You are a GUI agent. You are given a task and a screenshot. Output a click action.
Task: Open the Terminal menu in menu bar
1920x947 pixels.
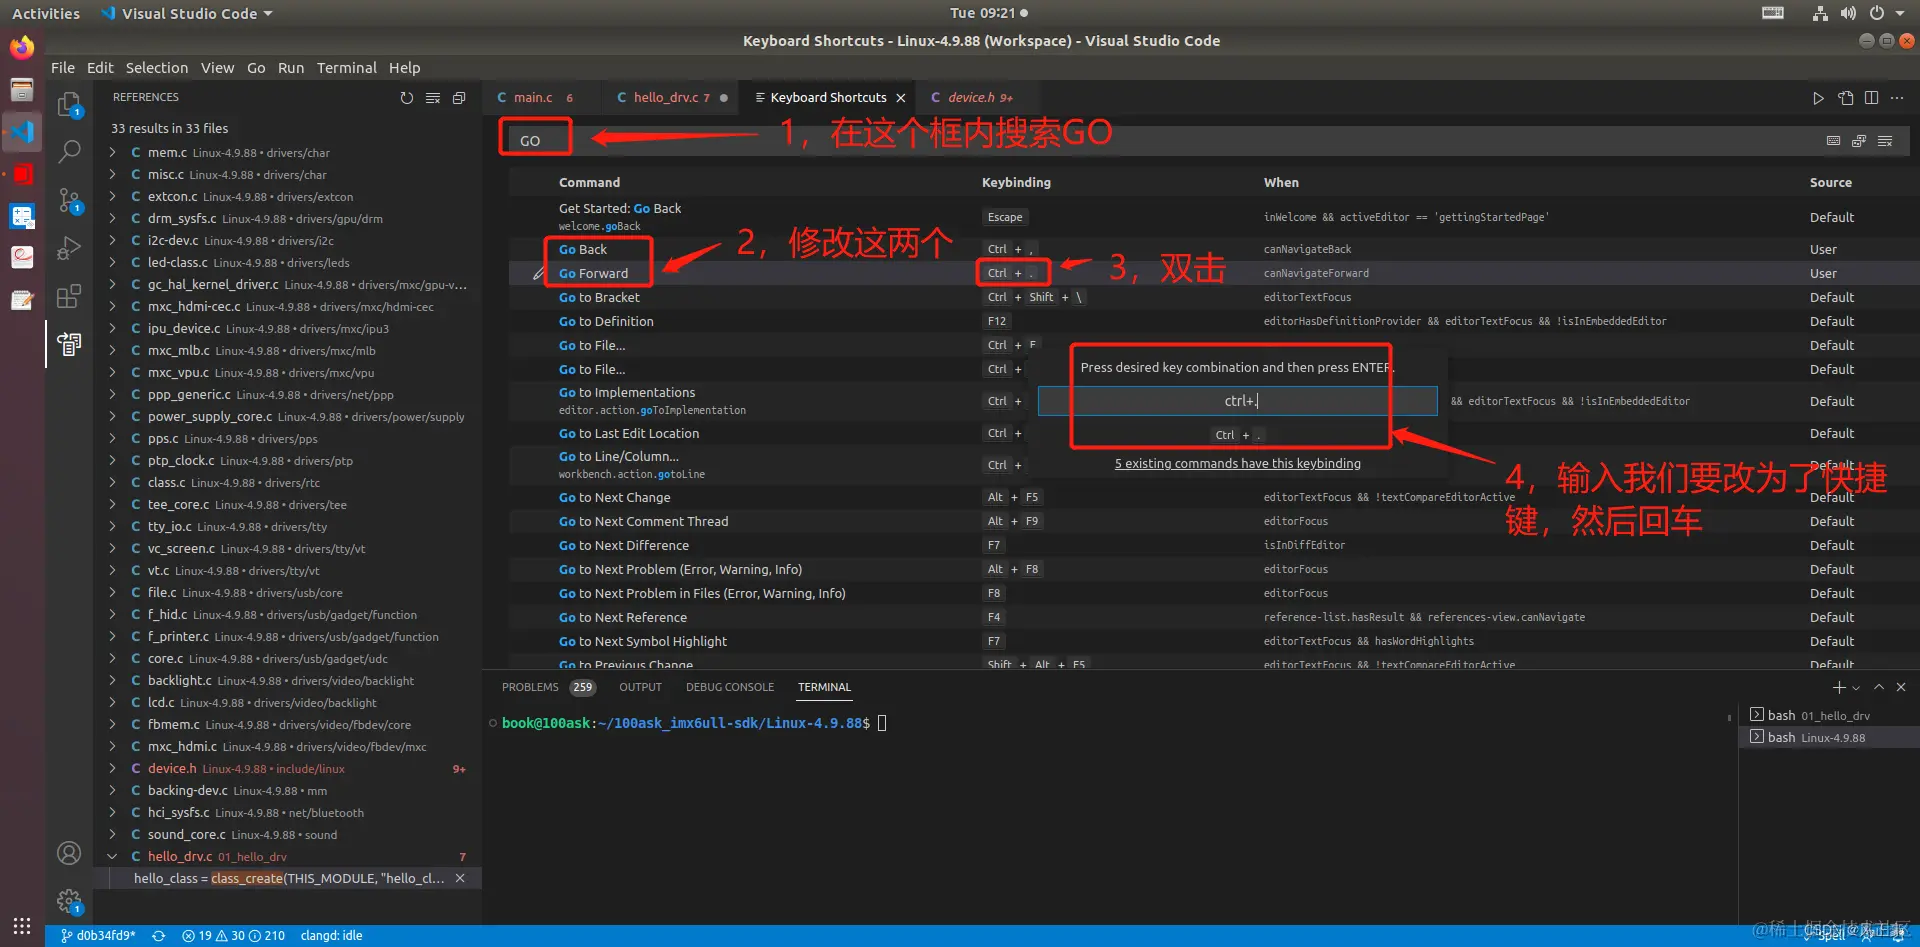(x=347, y=68)
